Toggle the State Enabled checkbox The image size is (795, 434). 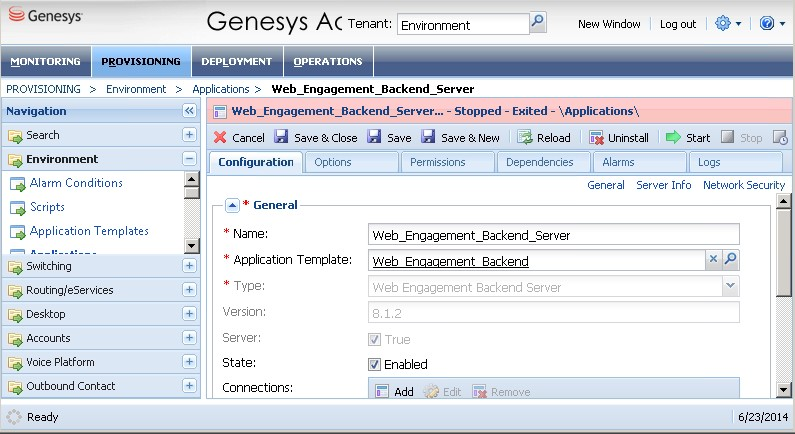pyautogui.click(x=374, y=364)
